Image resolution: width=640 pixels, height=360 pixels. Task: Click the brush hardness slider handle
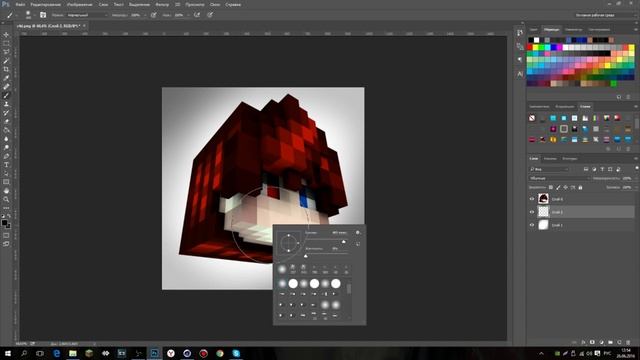click(x=306, y=256)
